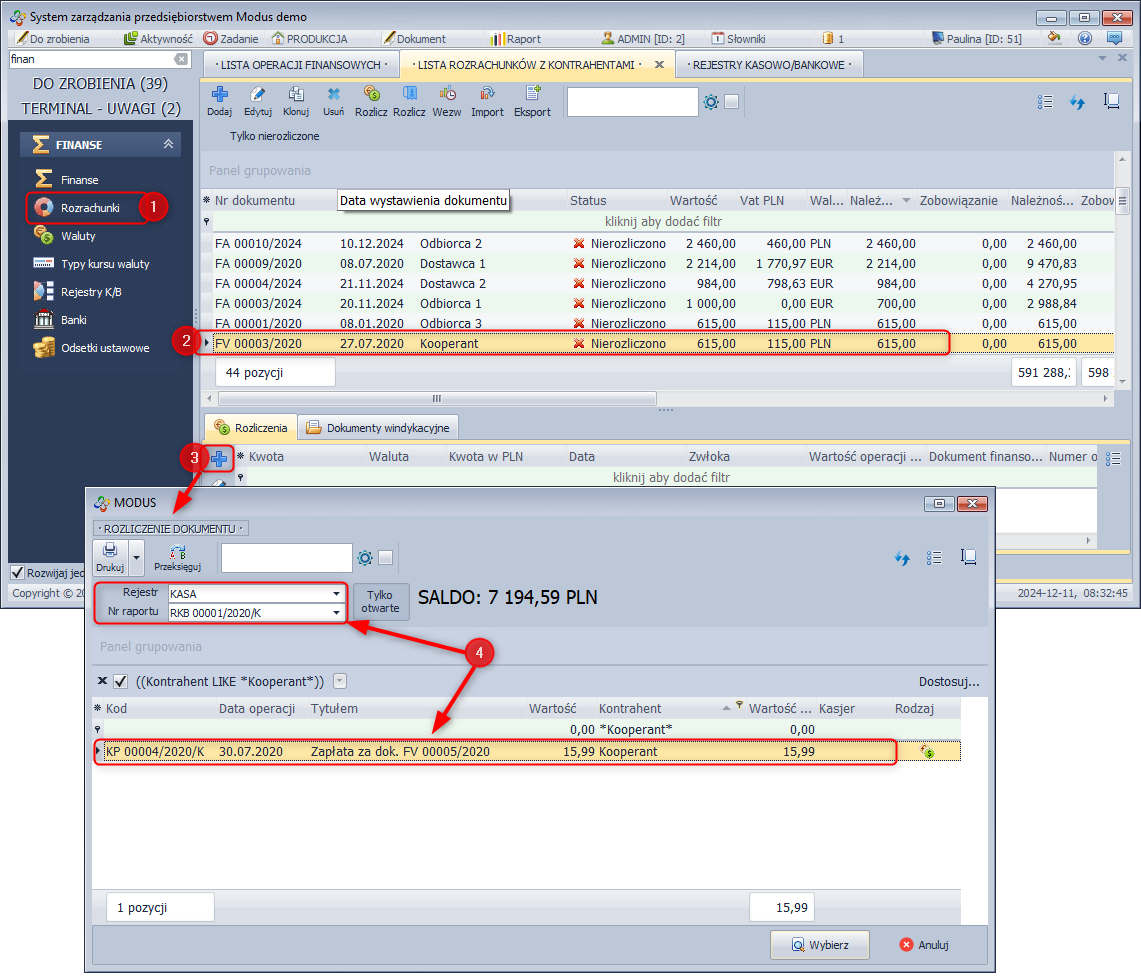Click the Import toolbar icon

click(487, 95)
